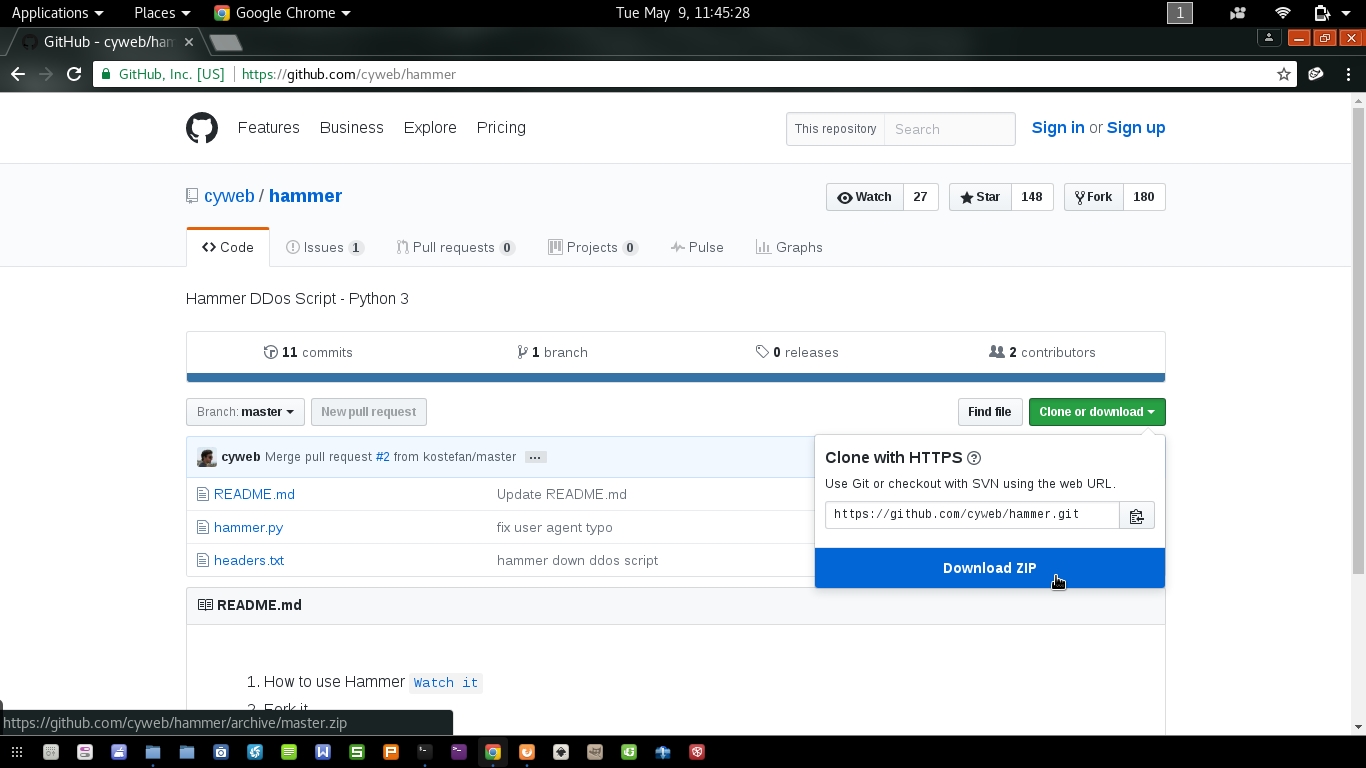Open the Pull requests tab

point(455,247)
